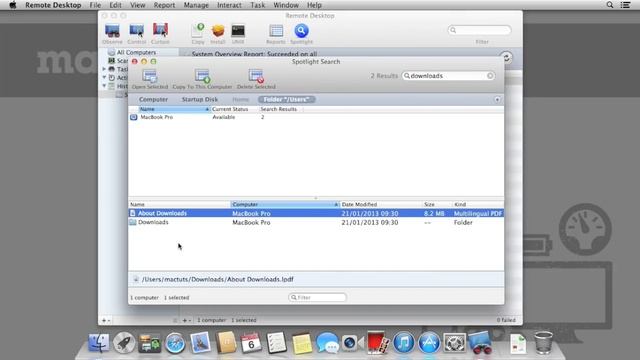Click Delete Selected icon
The image size is (640, 360).
[x=256, y=76]
